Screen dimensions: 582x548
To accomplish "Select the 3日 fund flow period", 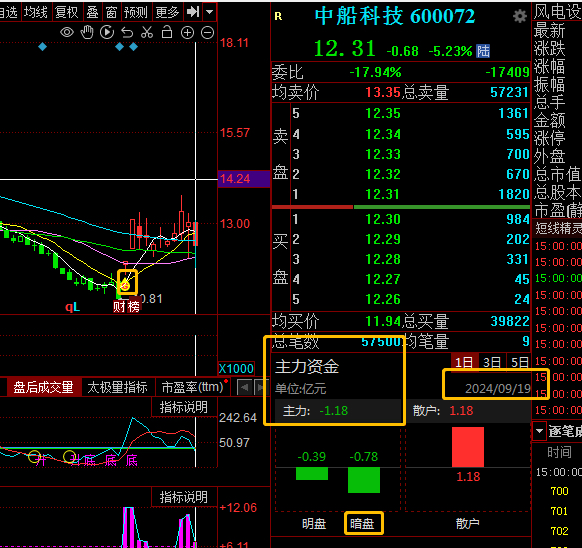I will [492, 362].
